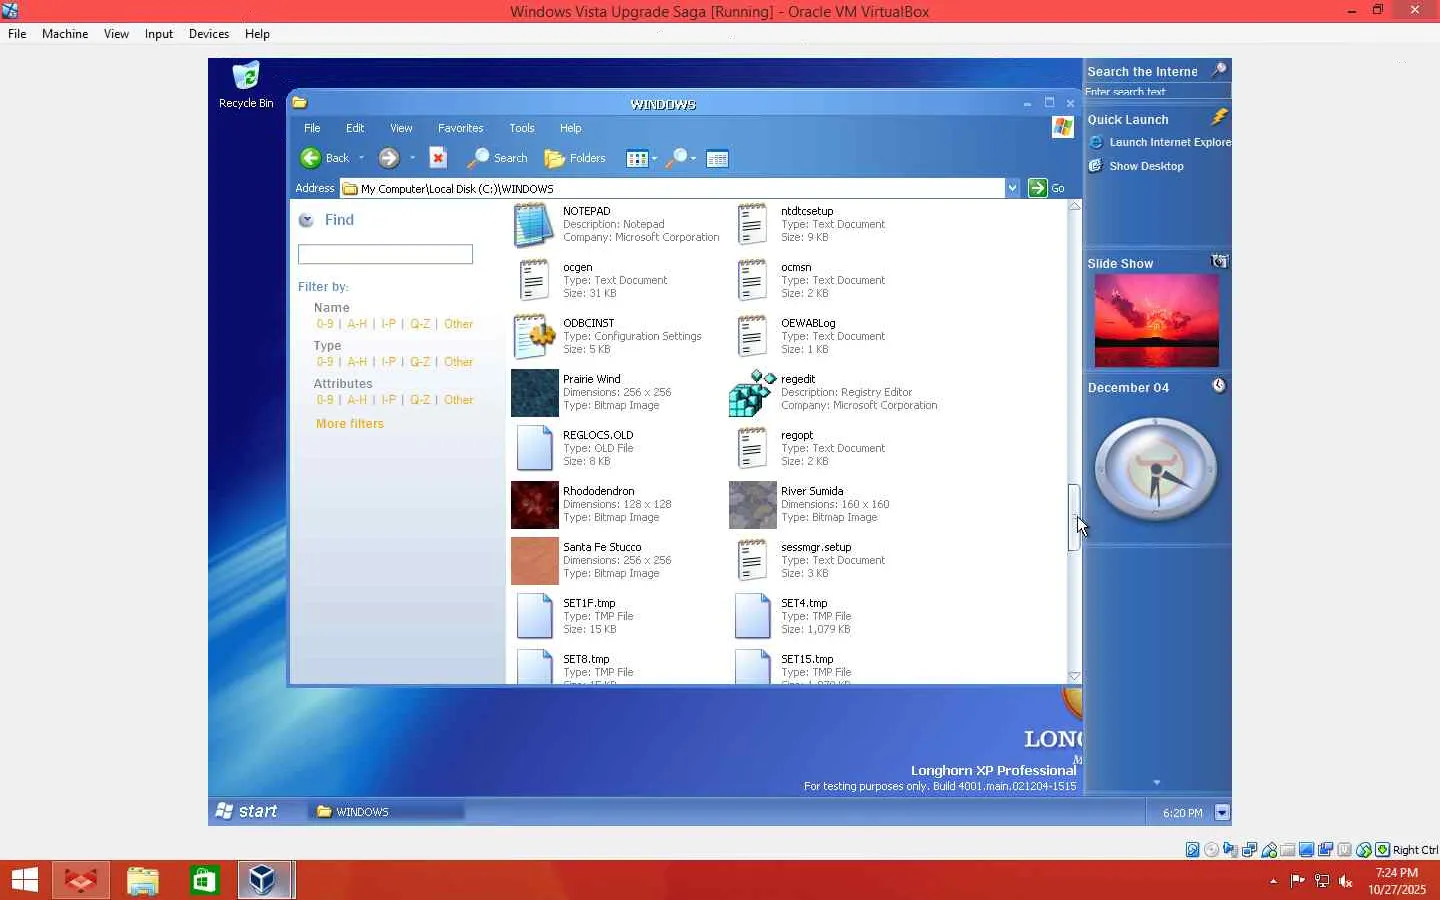Select the REGLOCS.OLD file icon
This screenshot has width=1440, height=900.
[x=534, y=448]
